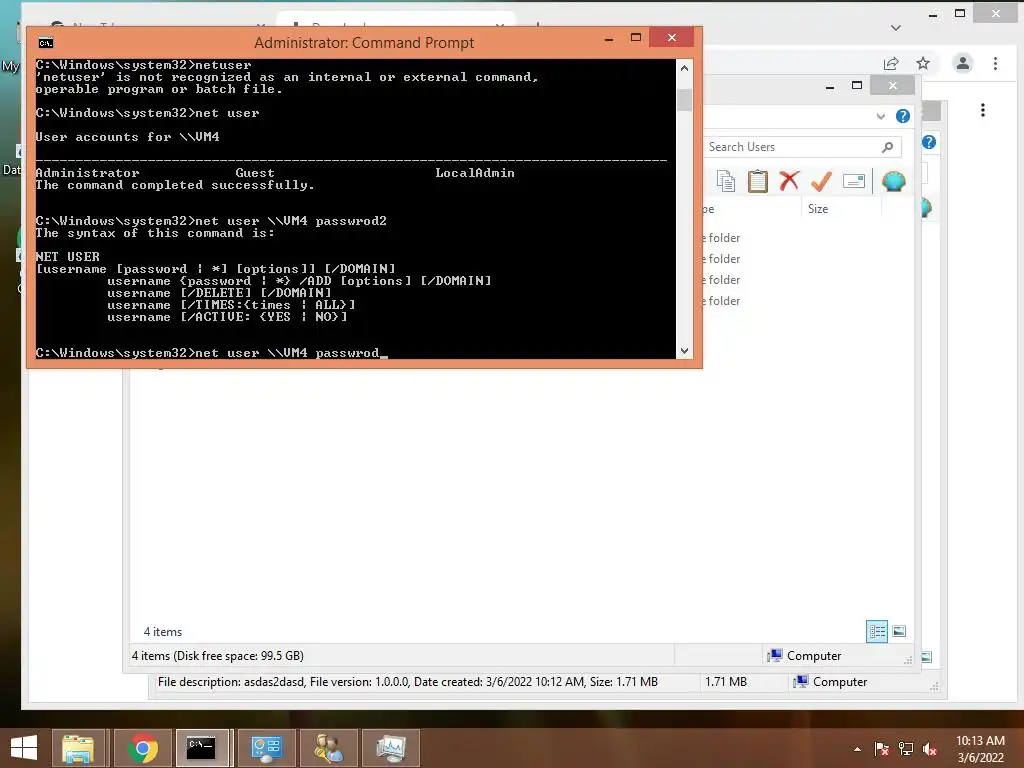
Task: Click the network tray icon
Action: [x=906, y=749]
